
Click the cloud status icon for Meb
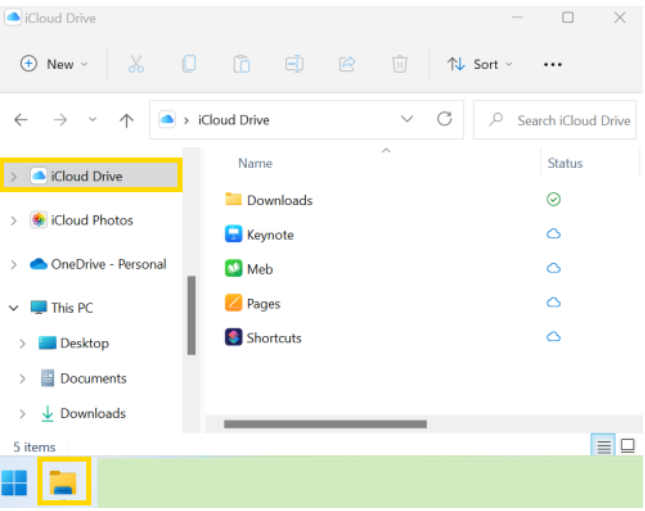(553, 268)
